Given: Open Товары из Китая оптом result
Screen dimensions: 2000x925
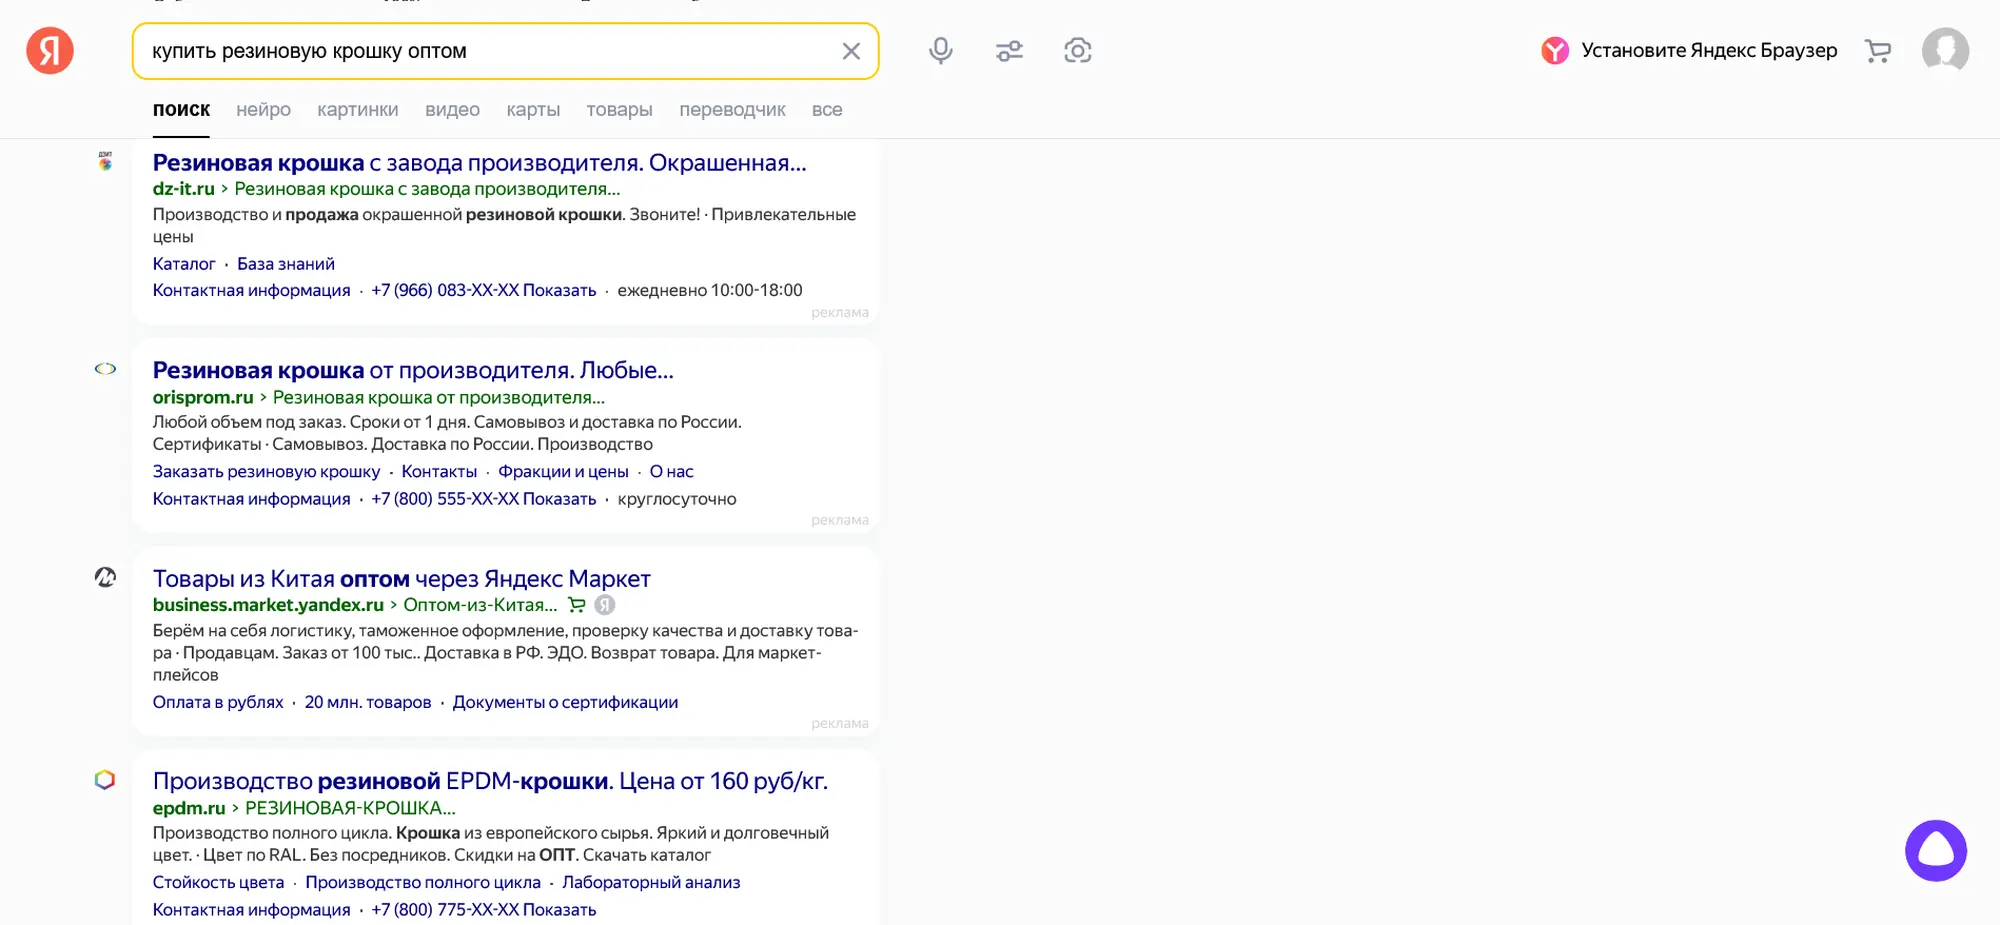Looking at the screenshot, I should [401, 579].
